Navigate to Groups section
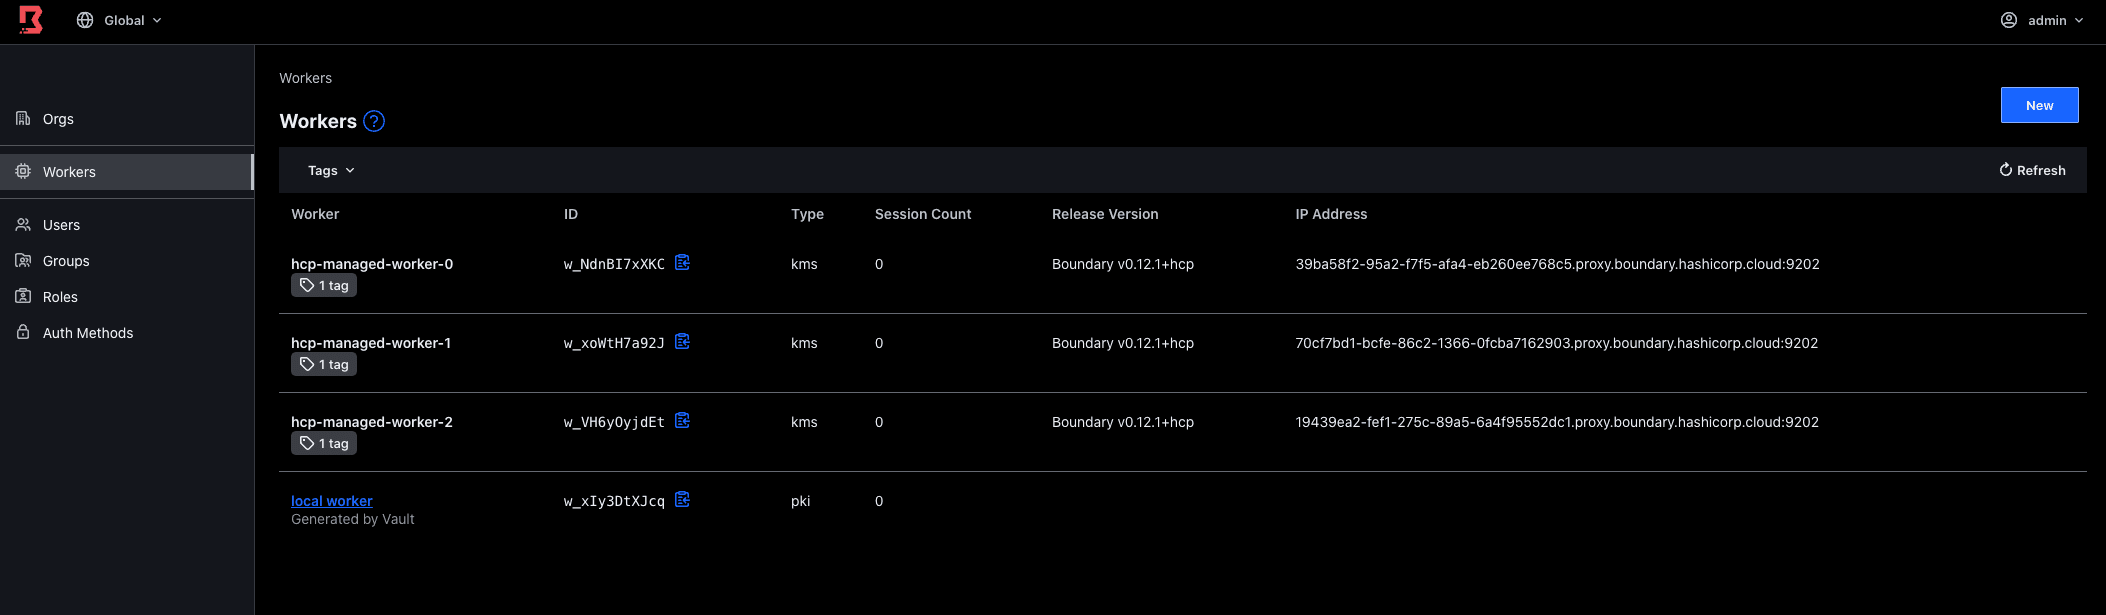The height and width of the screenshot is (615, 2106). pos(66,261)
